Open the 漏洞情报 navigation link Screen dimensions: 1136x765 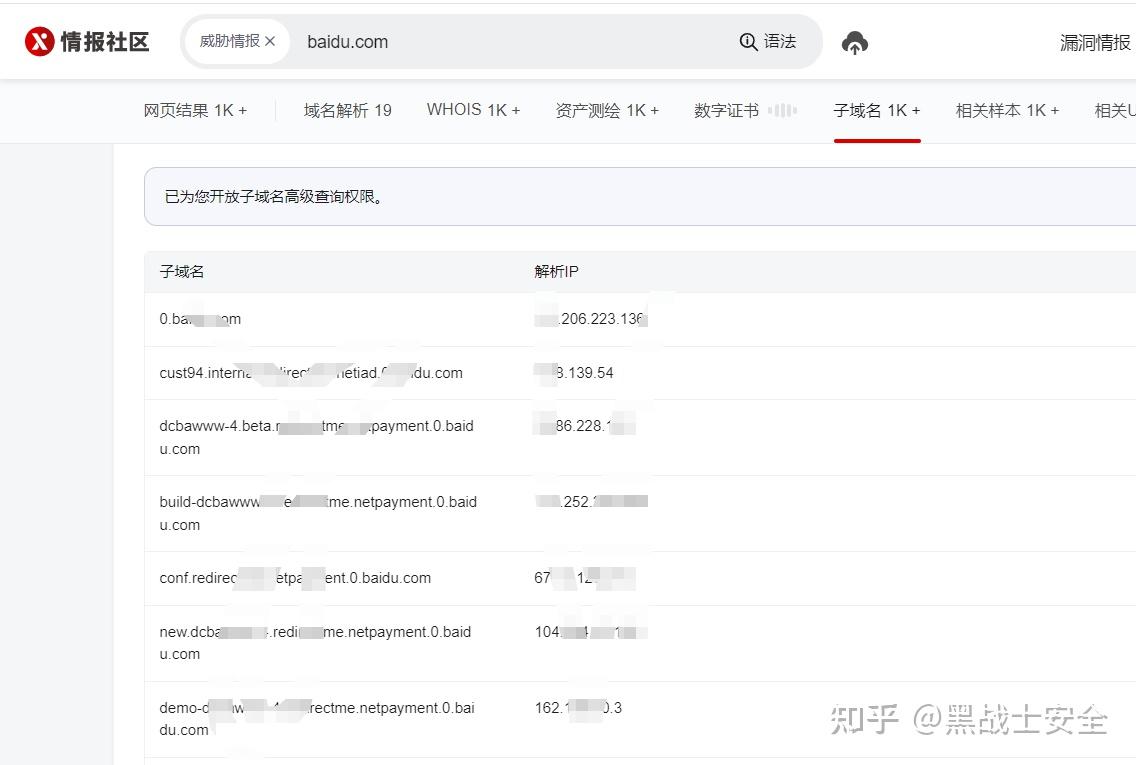point(1095,43)
